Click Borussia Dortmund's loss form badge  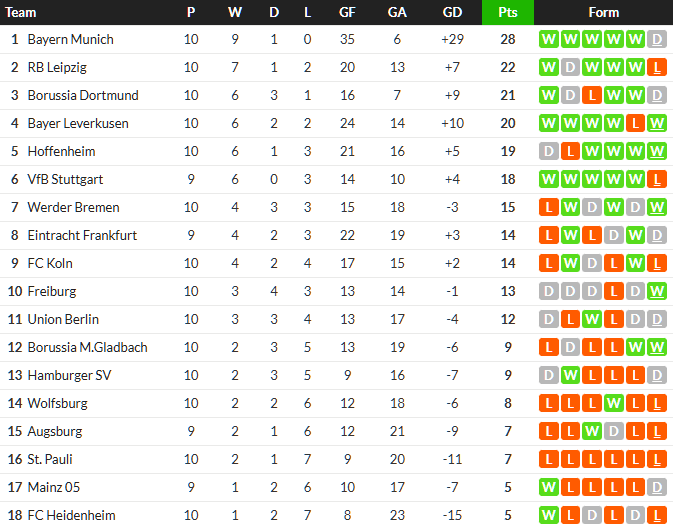pyautogui.click(x=592, y=96)
